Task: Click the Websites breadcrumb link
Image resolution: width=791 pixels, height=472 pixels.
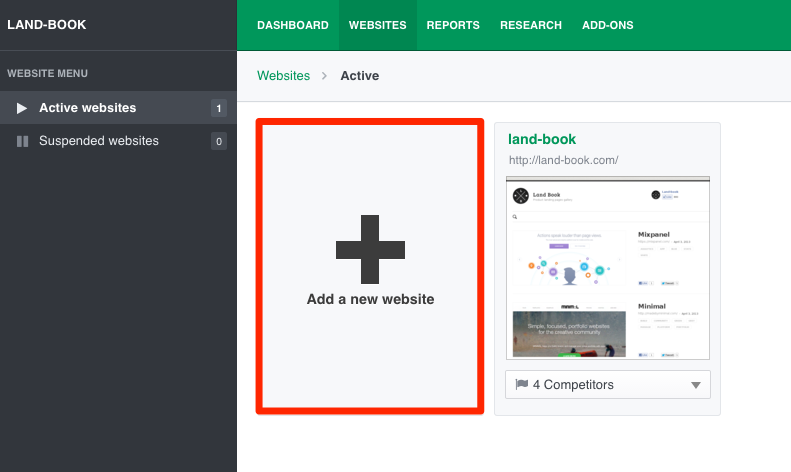Action: 283,76
